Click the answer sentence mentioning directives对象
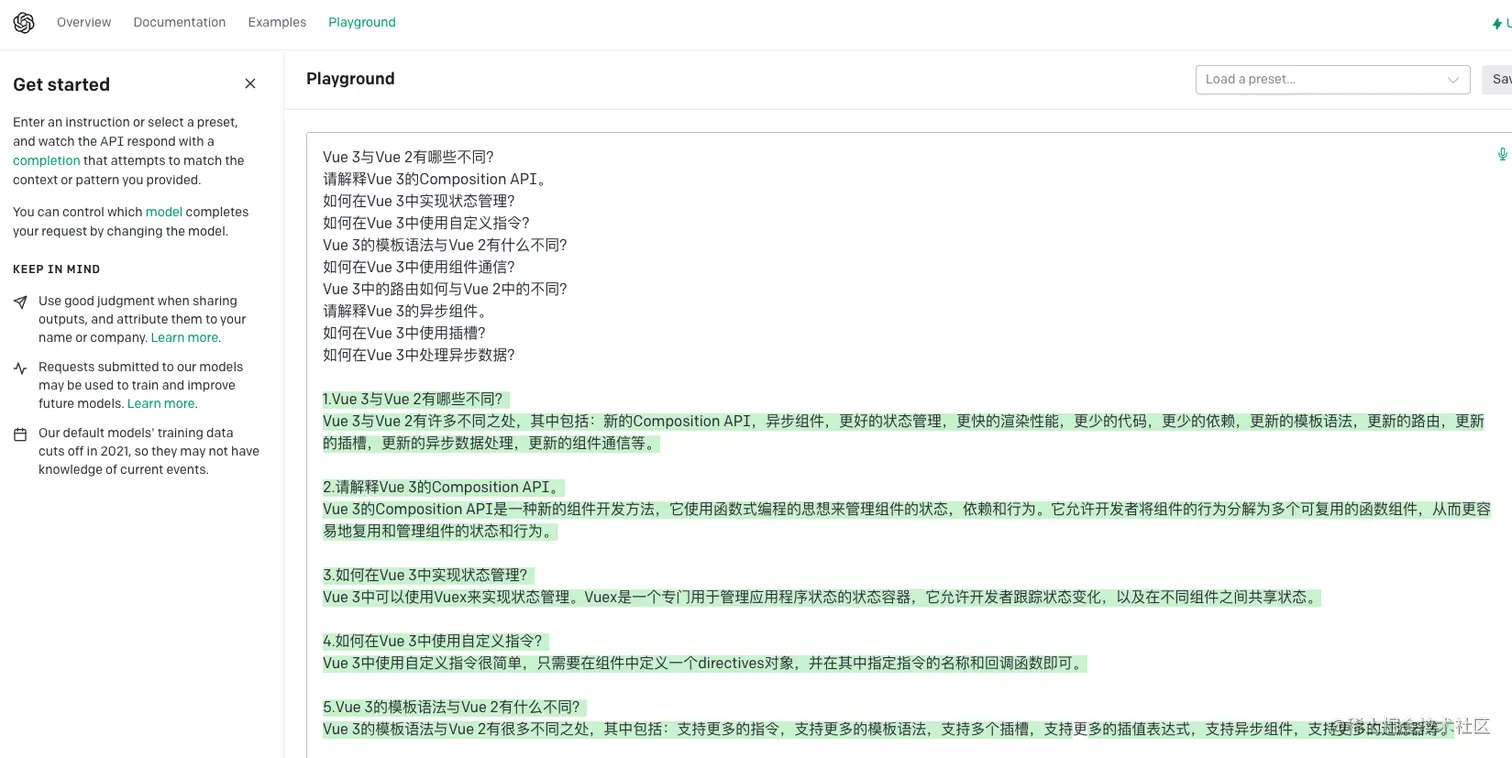This screenshot has width=1512, height=758. tap(704, 663)
